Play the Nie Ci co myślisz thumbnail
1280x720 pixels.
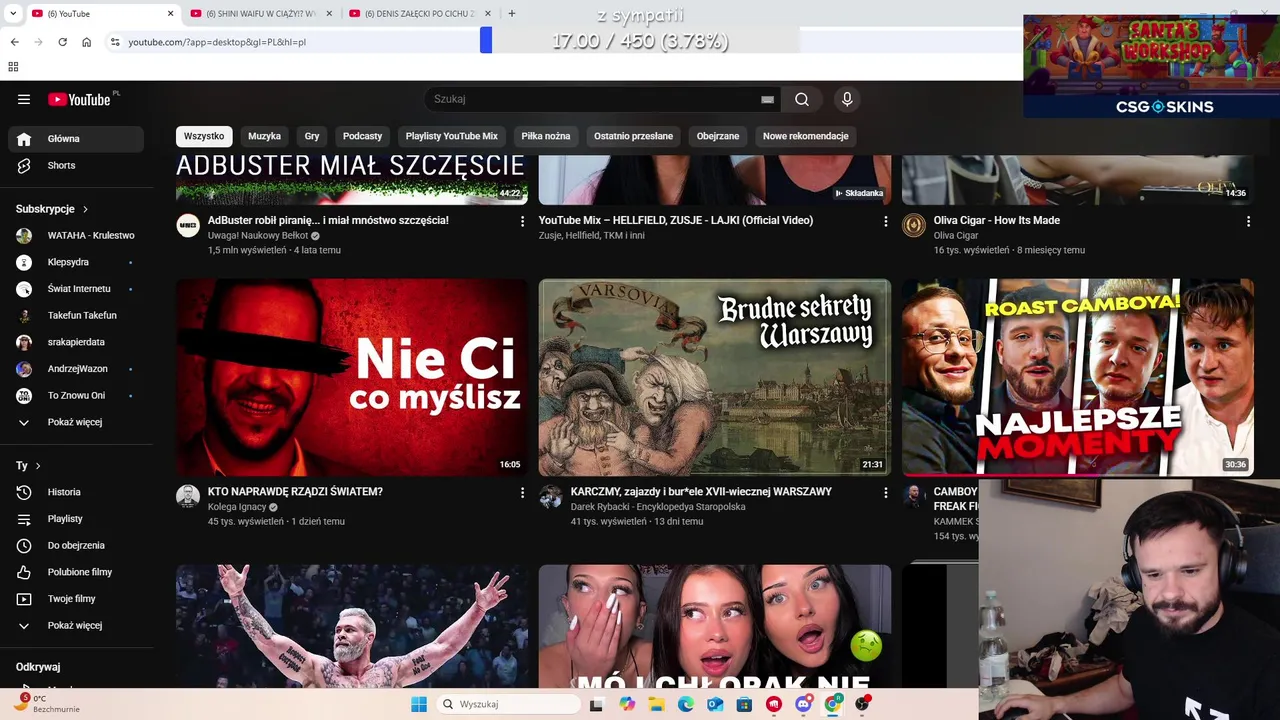pos(352,377)
